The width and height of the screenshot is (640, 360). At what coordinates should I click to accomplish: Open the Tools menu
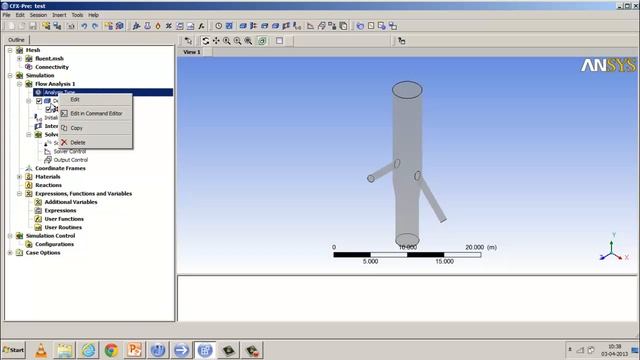pos(77,15)
